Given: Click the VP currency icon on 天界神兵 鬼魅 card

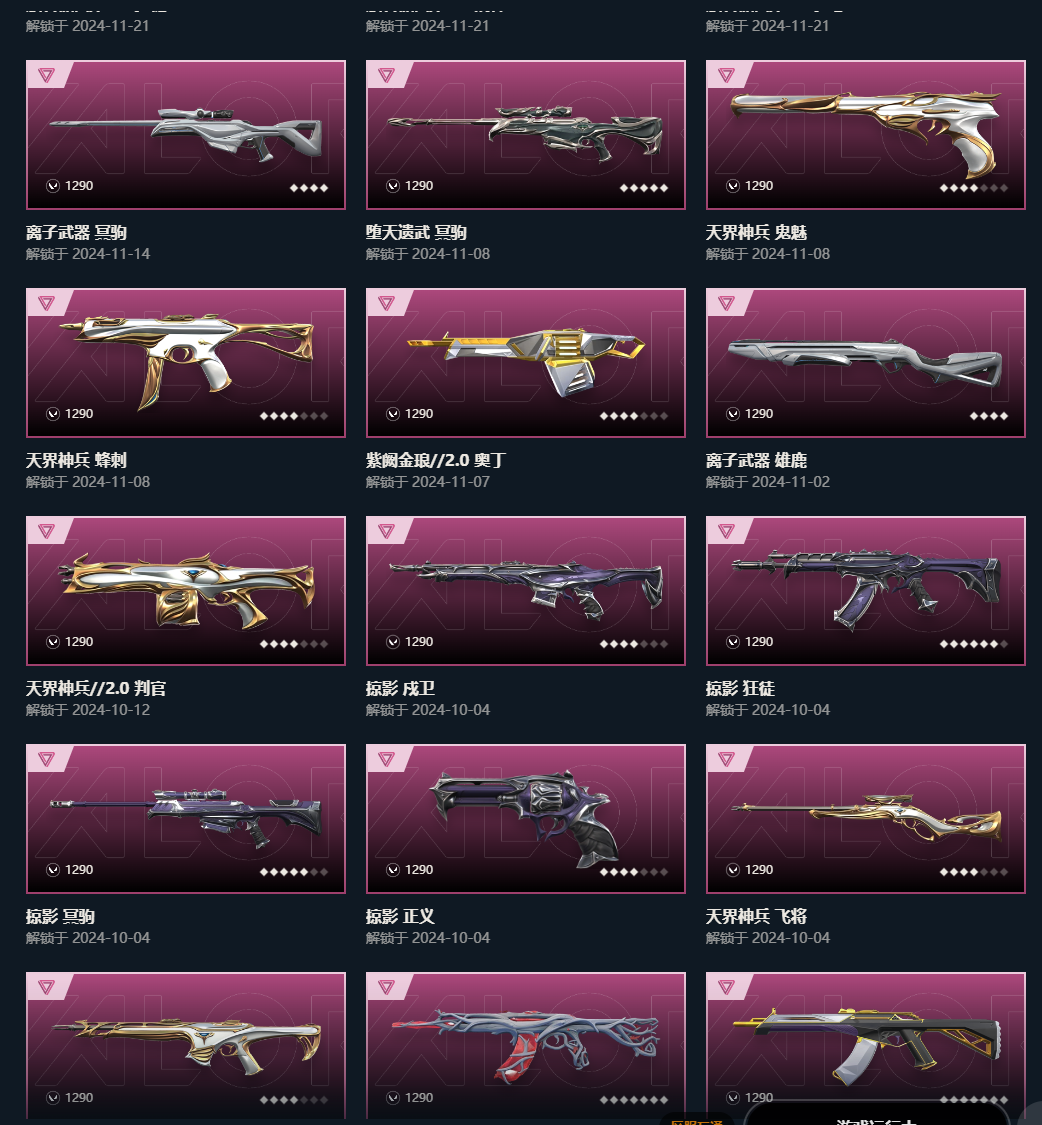Looking at the screenshot, I should click(733, 186).
